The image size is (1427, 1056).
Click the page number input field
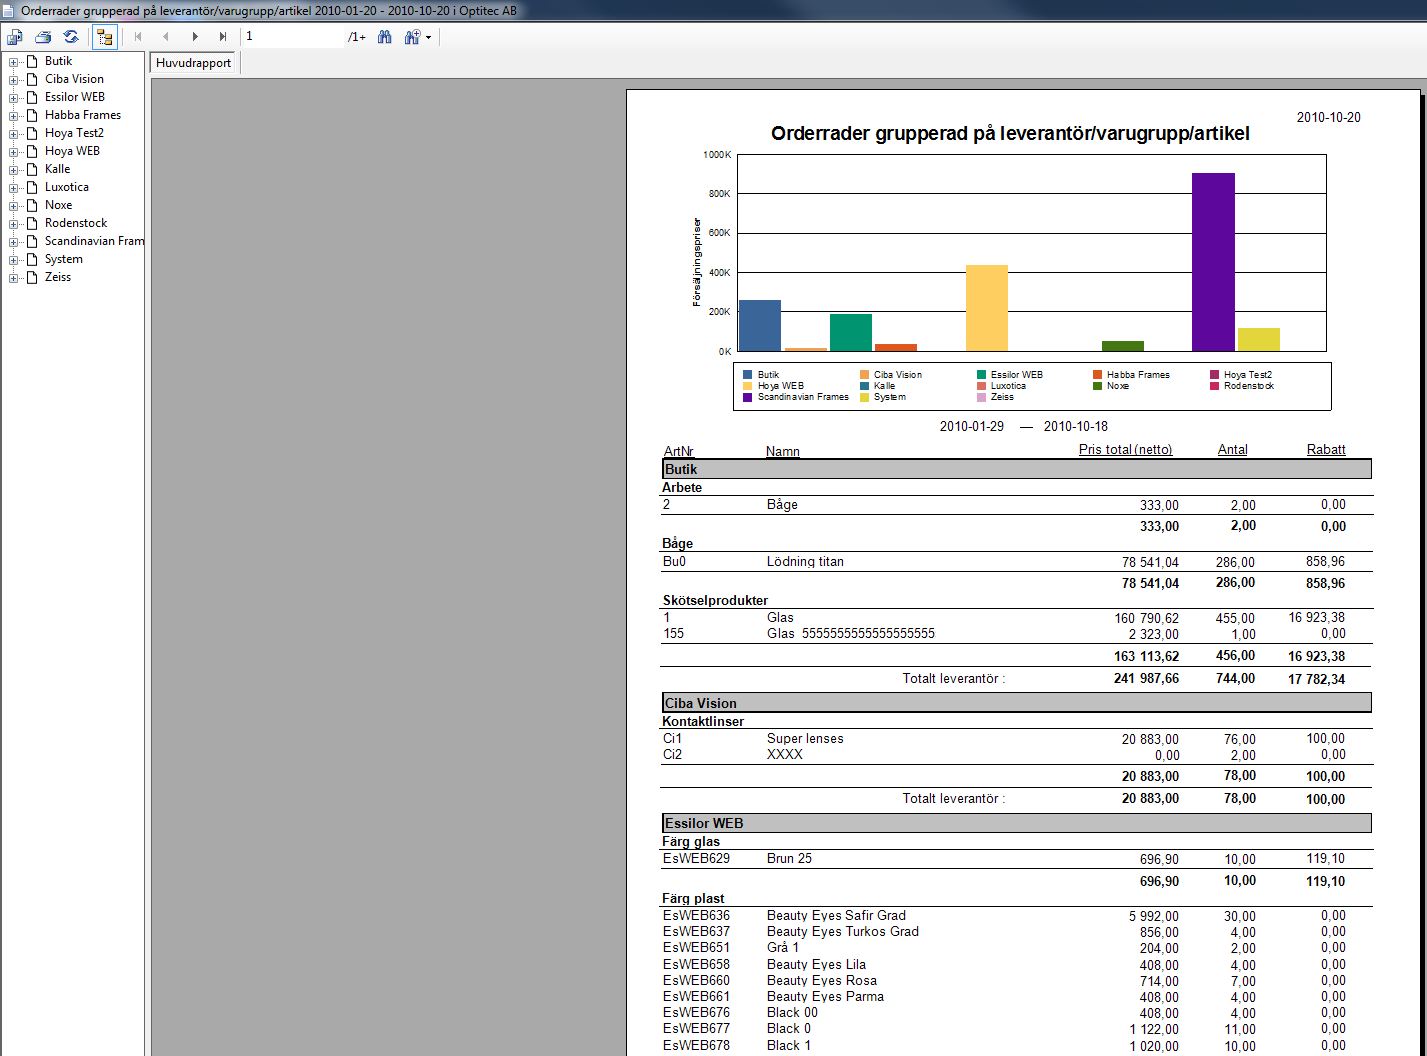tap(294, 37)
